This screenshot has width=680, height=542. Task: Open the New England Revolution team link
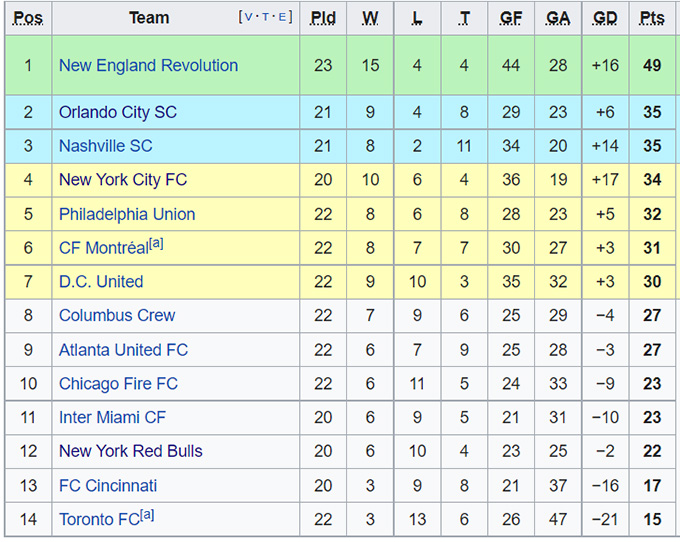coord(148,65)
